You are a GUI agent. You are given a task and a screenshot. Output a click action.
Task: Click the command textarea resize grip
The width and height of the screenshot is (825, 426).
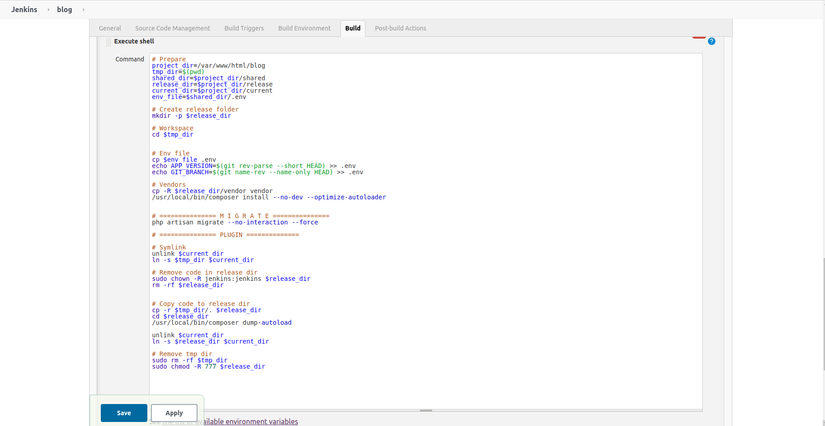click(425, 410)
